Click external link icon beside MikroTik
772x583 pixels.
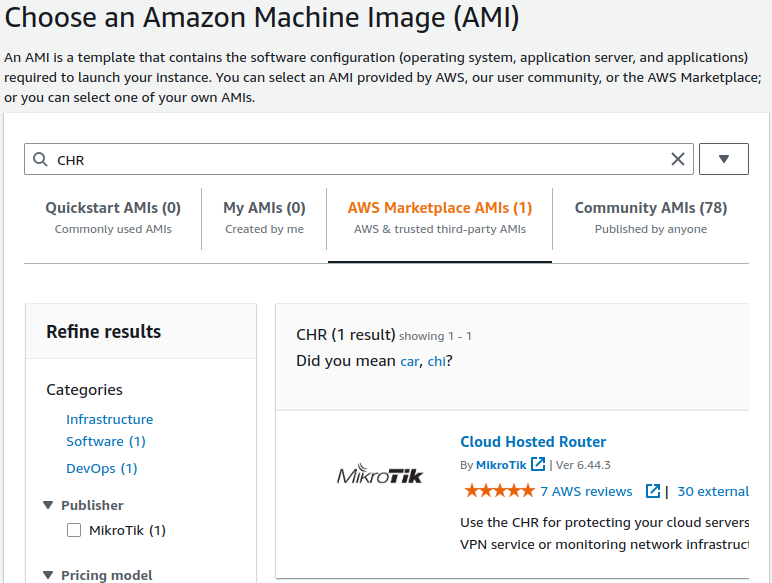538,464
